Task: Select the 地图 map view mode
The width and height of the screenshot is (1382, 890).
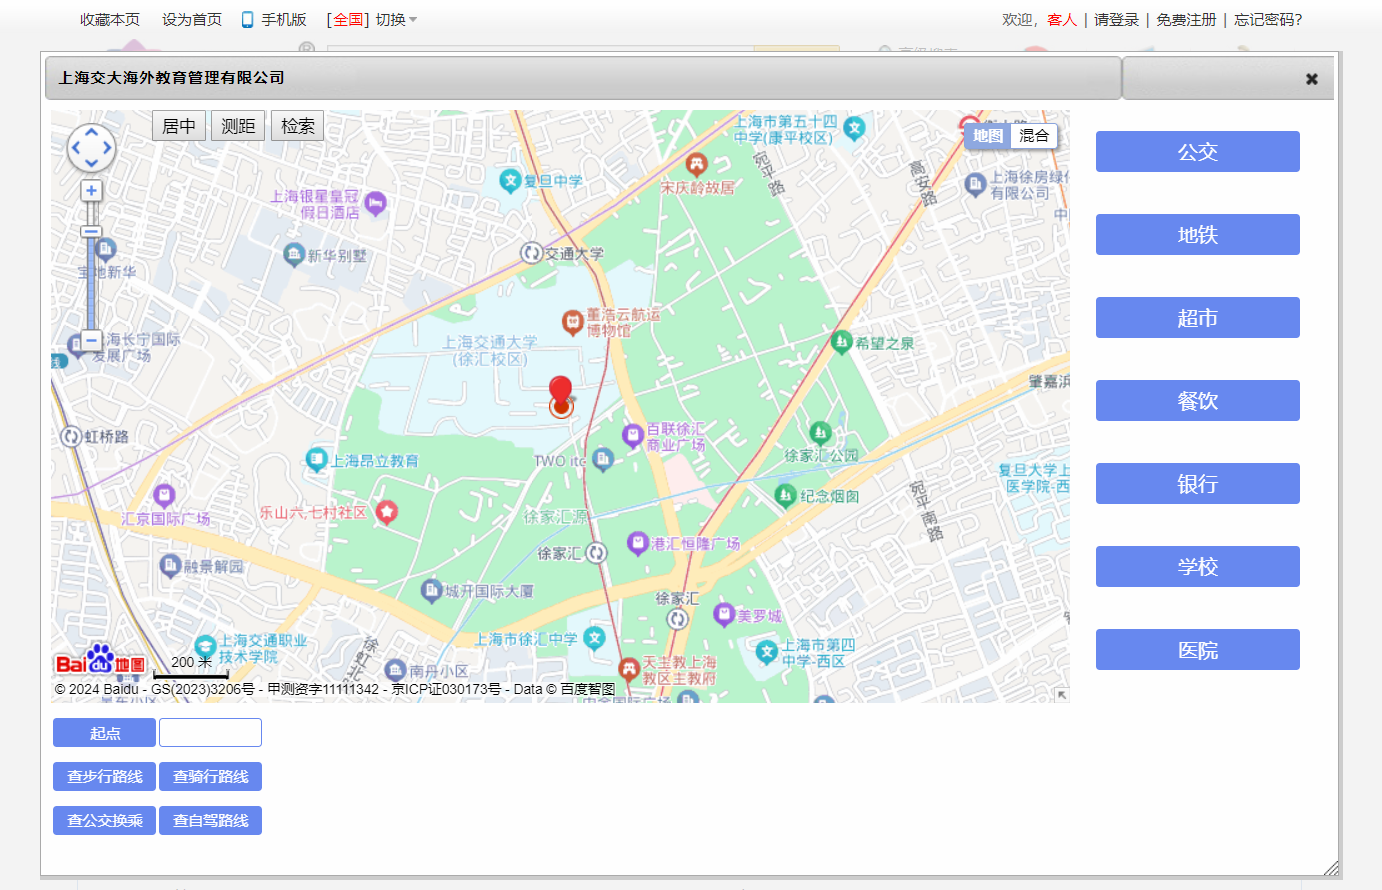Action: pyautogui.click(x=988, y=136)
